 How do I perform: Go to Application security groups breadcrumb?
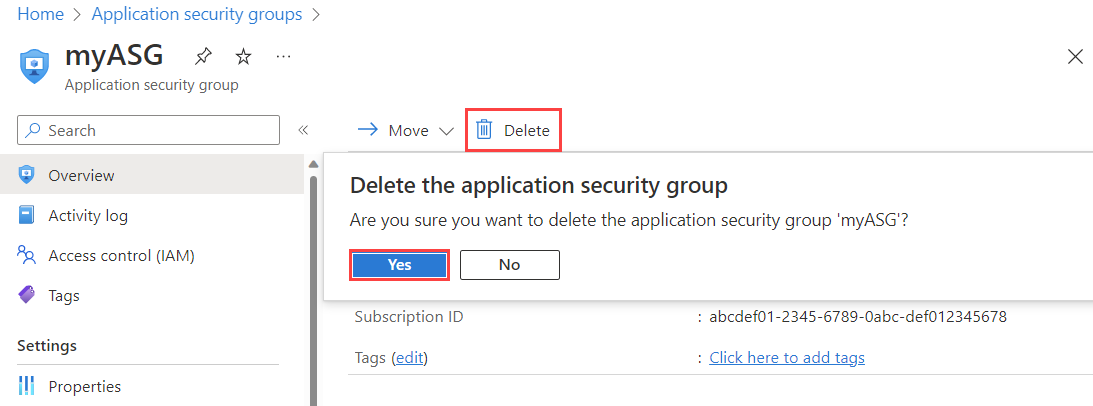(196, 14)
